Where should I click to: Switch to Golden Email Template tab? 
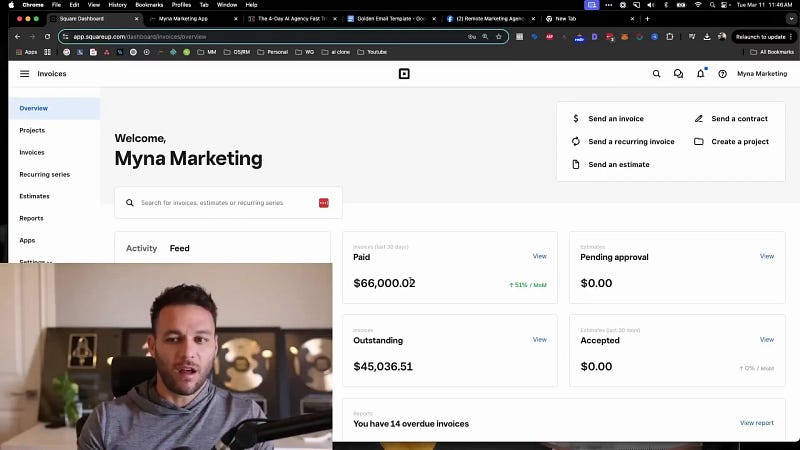[391, 19]
